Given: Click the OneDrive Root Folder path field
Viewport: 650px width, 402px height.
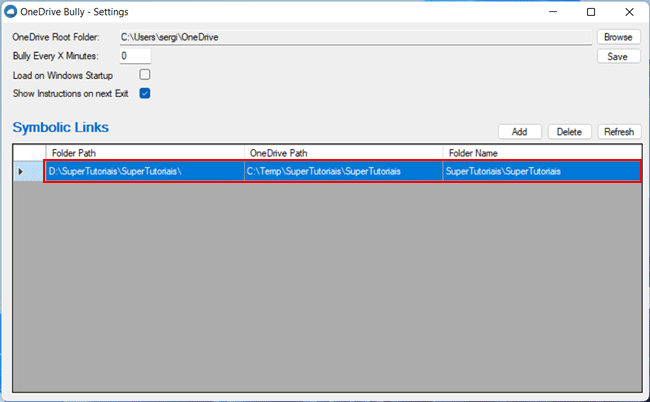Looking at the screenshot, I should tap(355, 37).
